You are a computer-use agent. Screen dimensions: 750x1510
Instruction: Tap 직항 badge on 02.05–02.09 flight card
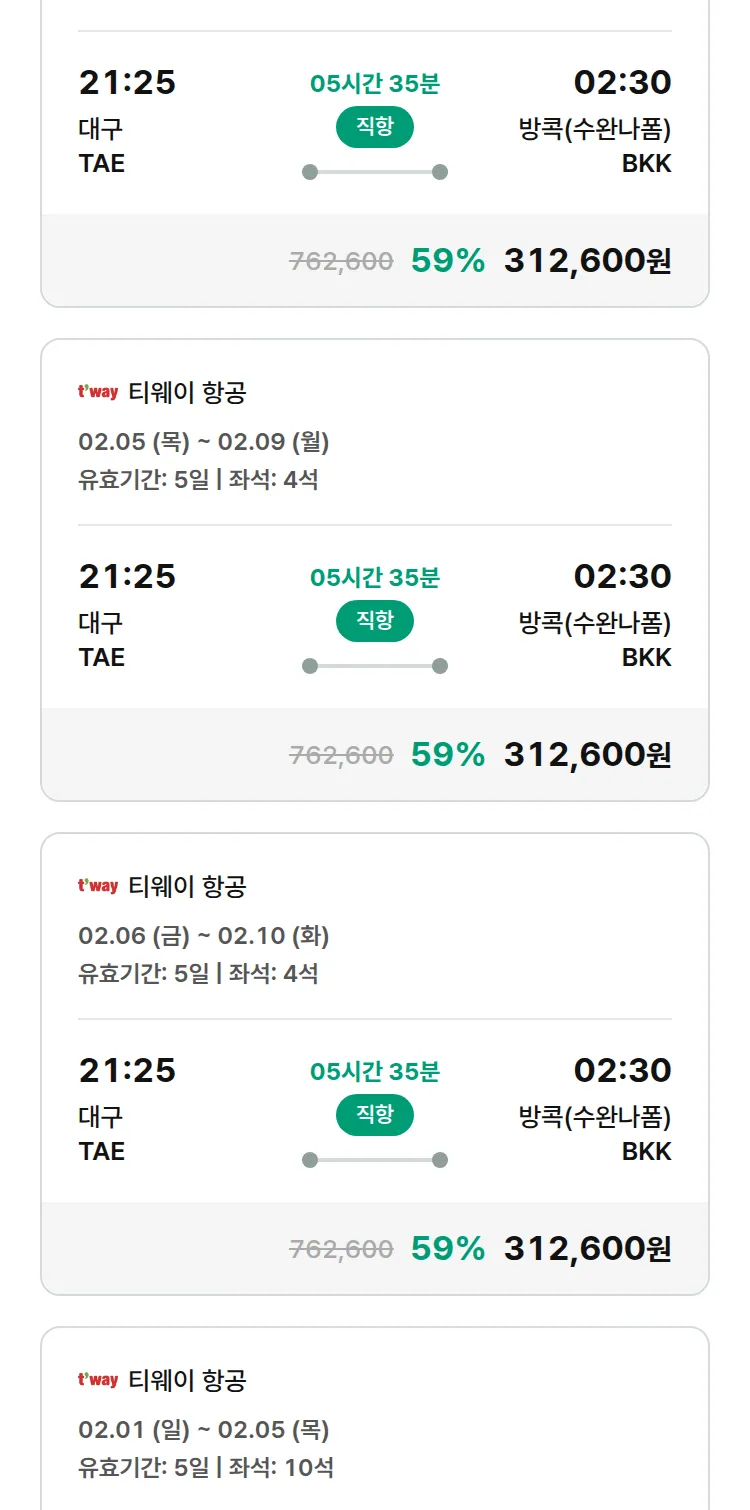coord(375,621)
